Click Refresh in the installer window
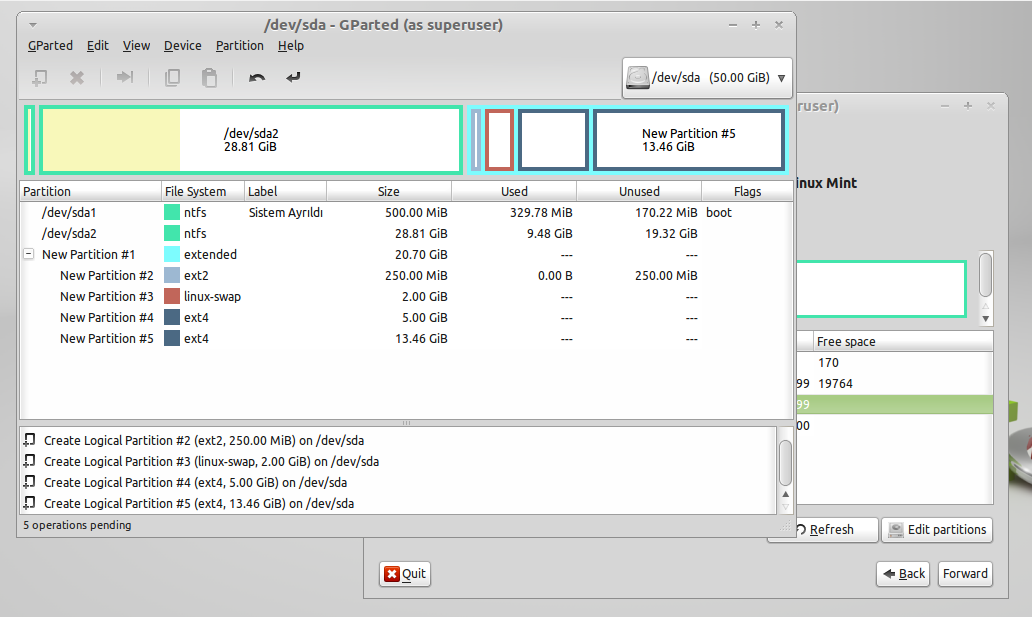Image resolution: width=1032 pixels, height=617 pixels. pos(831,530)
